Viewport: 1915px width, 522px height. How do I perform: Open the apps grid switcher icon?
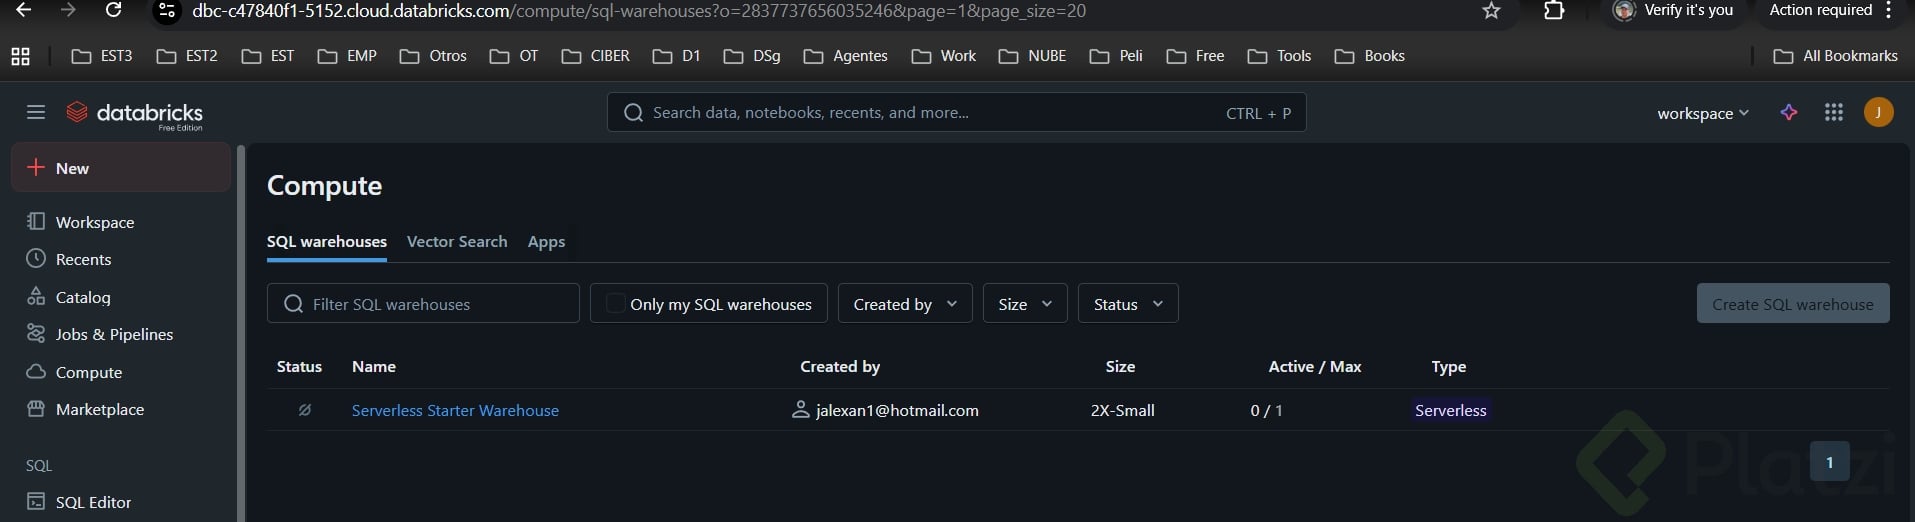[1833, 112]
